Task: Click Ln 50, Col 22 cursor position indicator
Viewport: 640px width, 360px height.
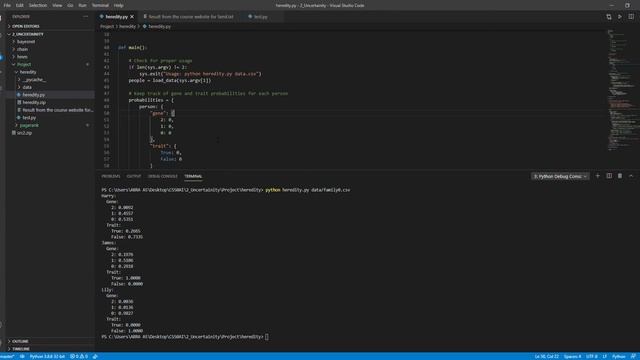Action: pyautogui.click(x=547, y=356)
